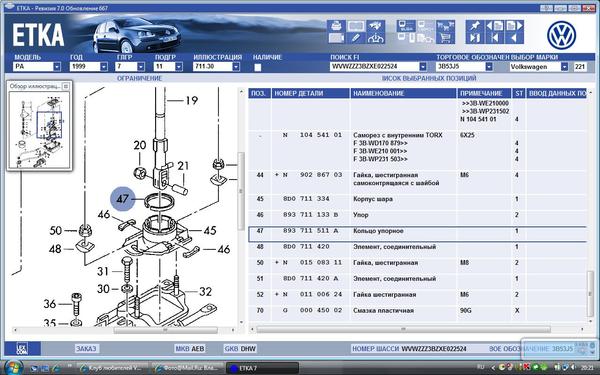Click the Ограничение label
Screen dimensions: 600x375
tap(140, 78)
